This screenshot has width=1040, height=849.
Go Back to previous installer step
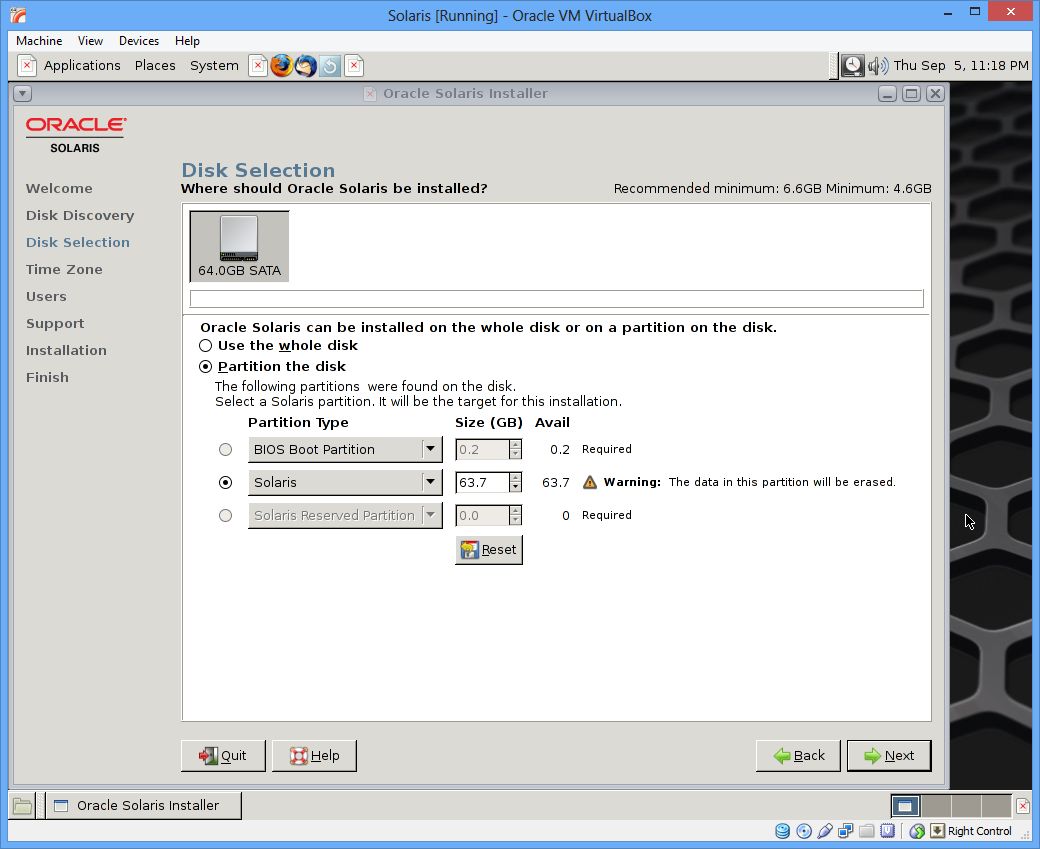tap(798, 755)
